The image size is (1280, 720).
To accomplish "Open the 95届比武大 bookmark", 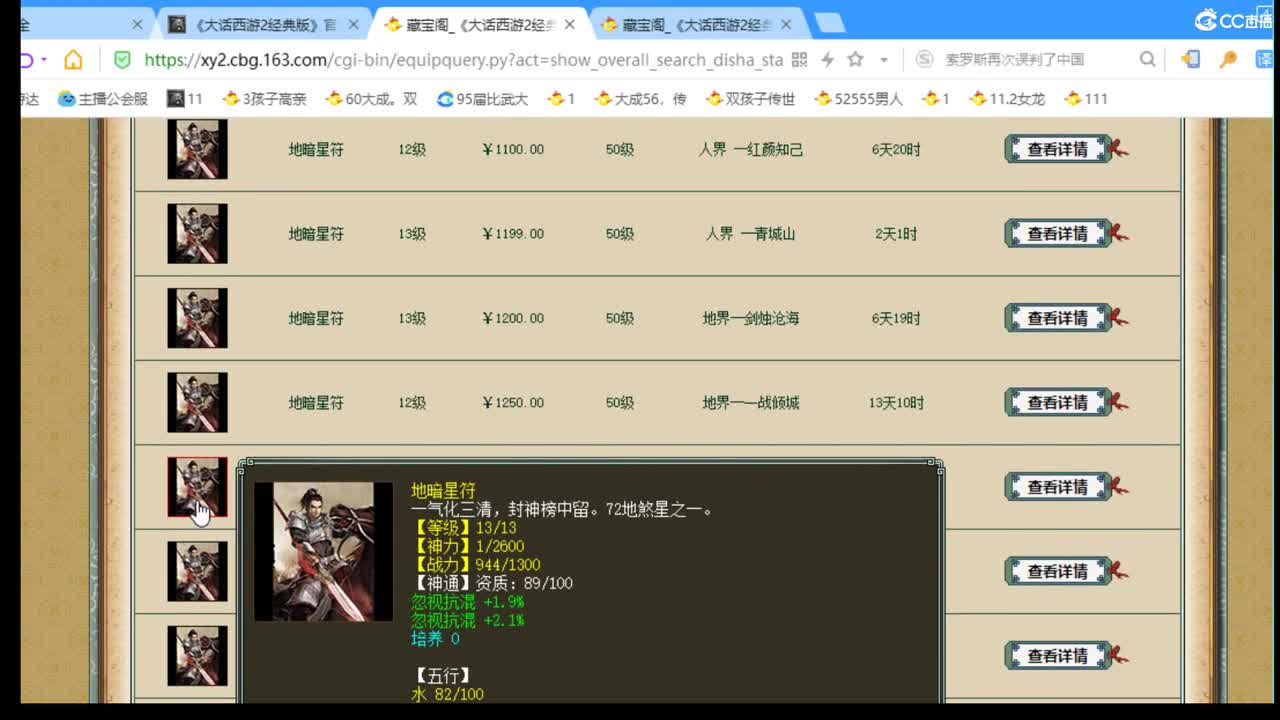I will 483,99.
